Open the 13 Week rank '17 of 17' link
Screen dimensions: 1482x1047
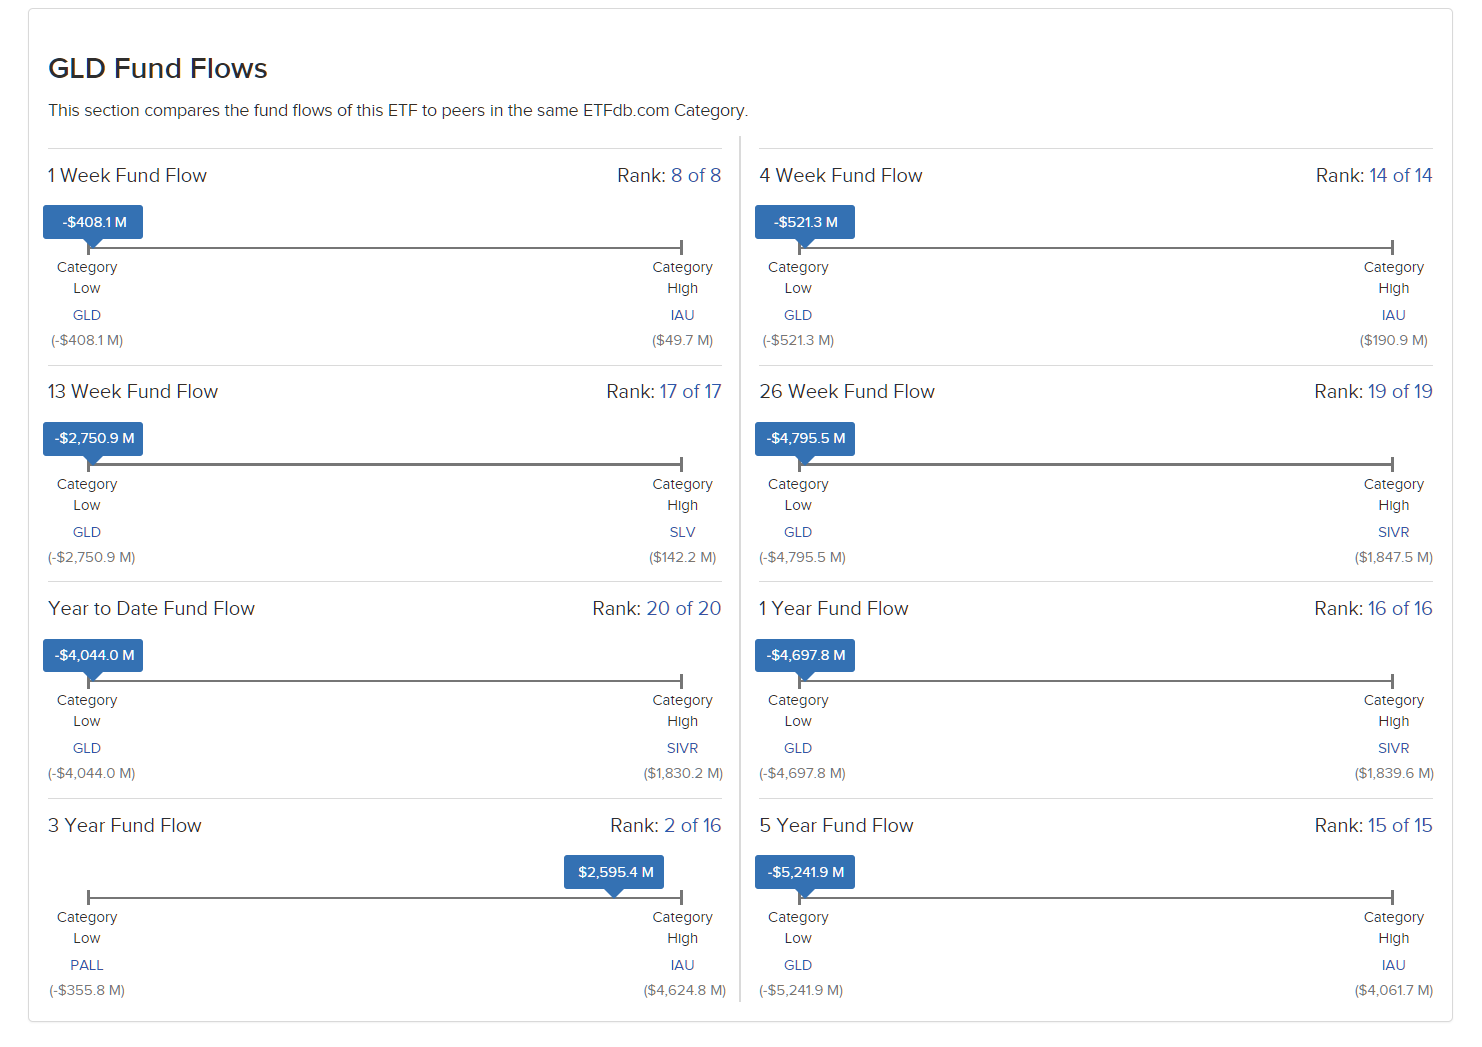690,392
